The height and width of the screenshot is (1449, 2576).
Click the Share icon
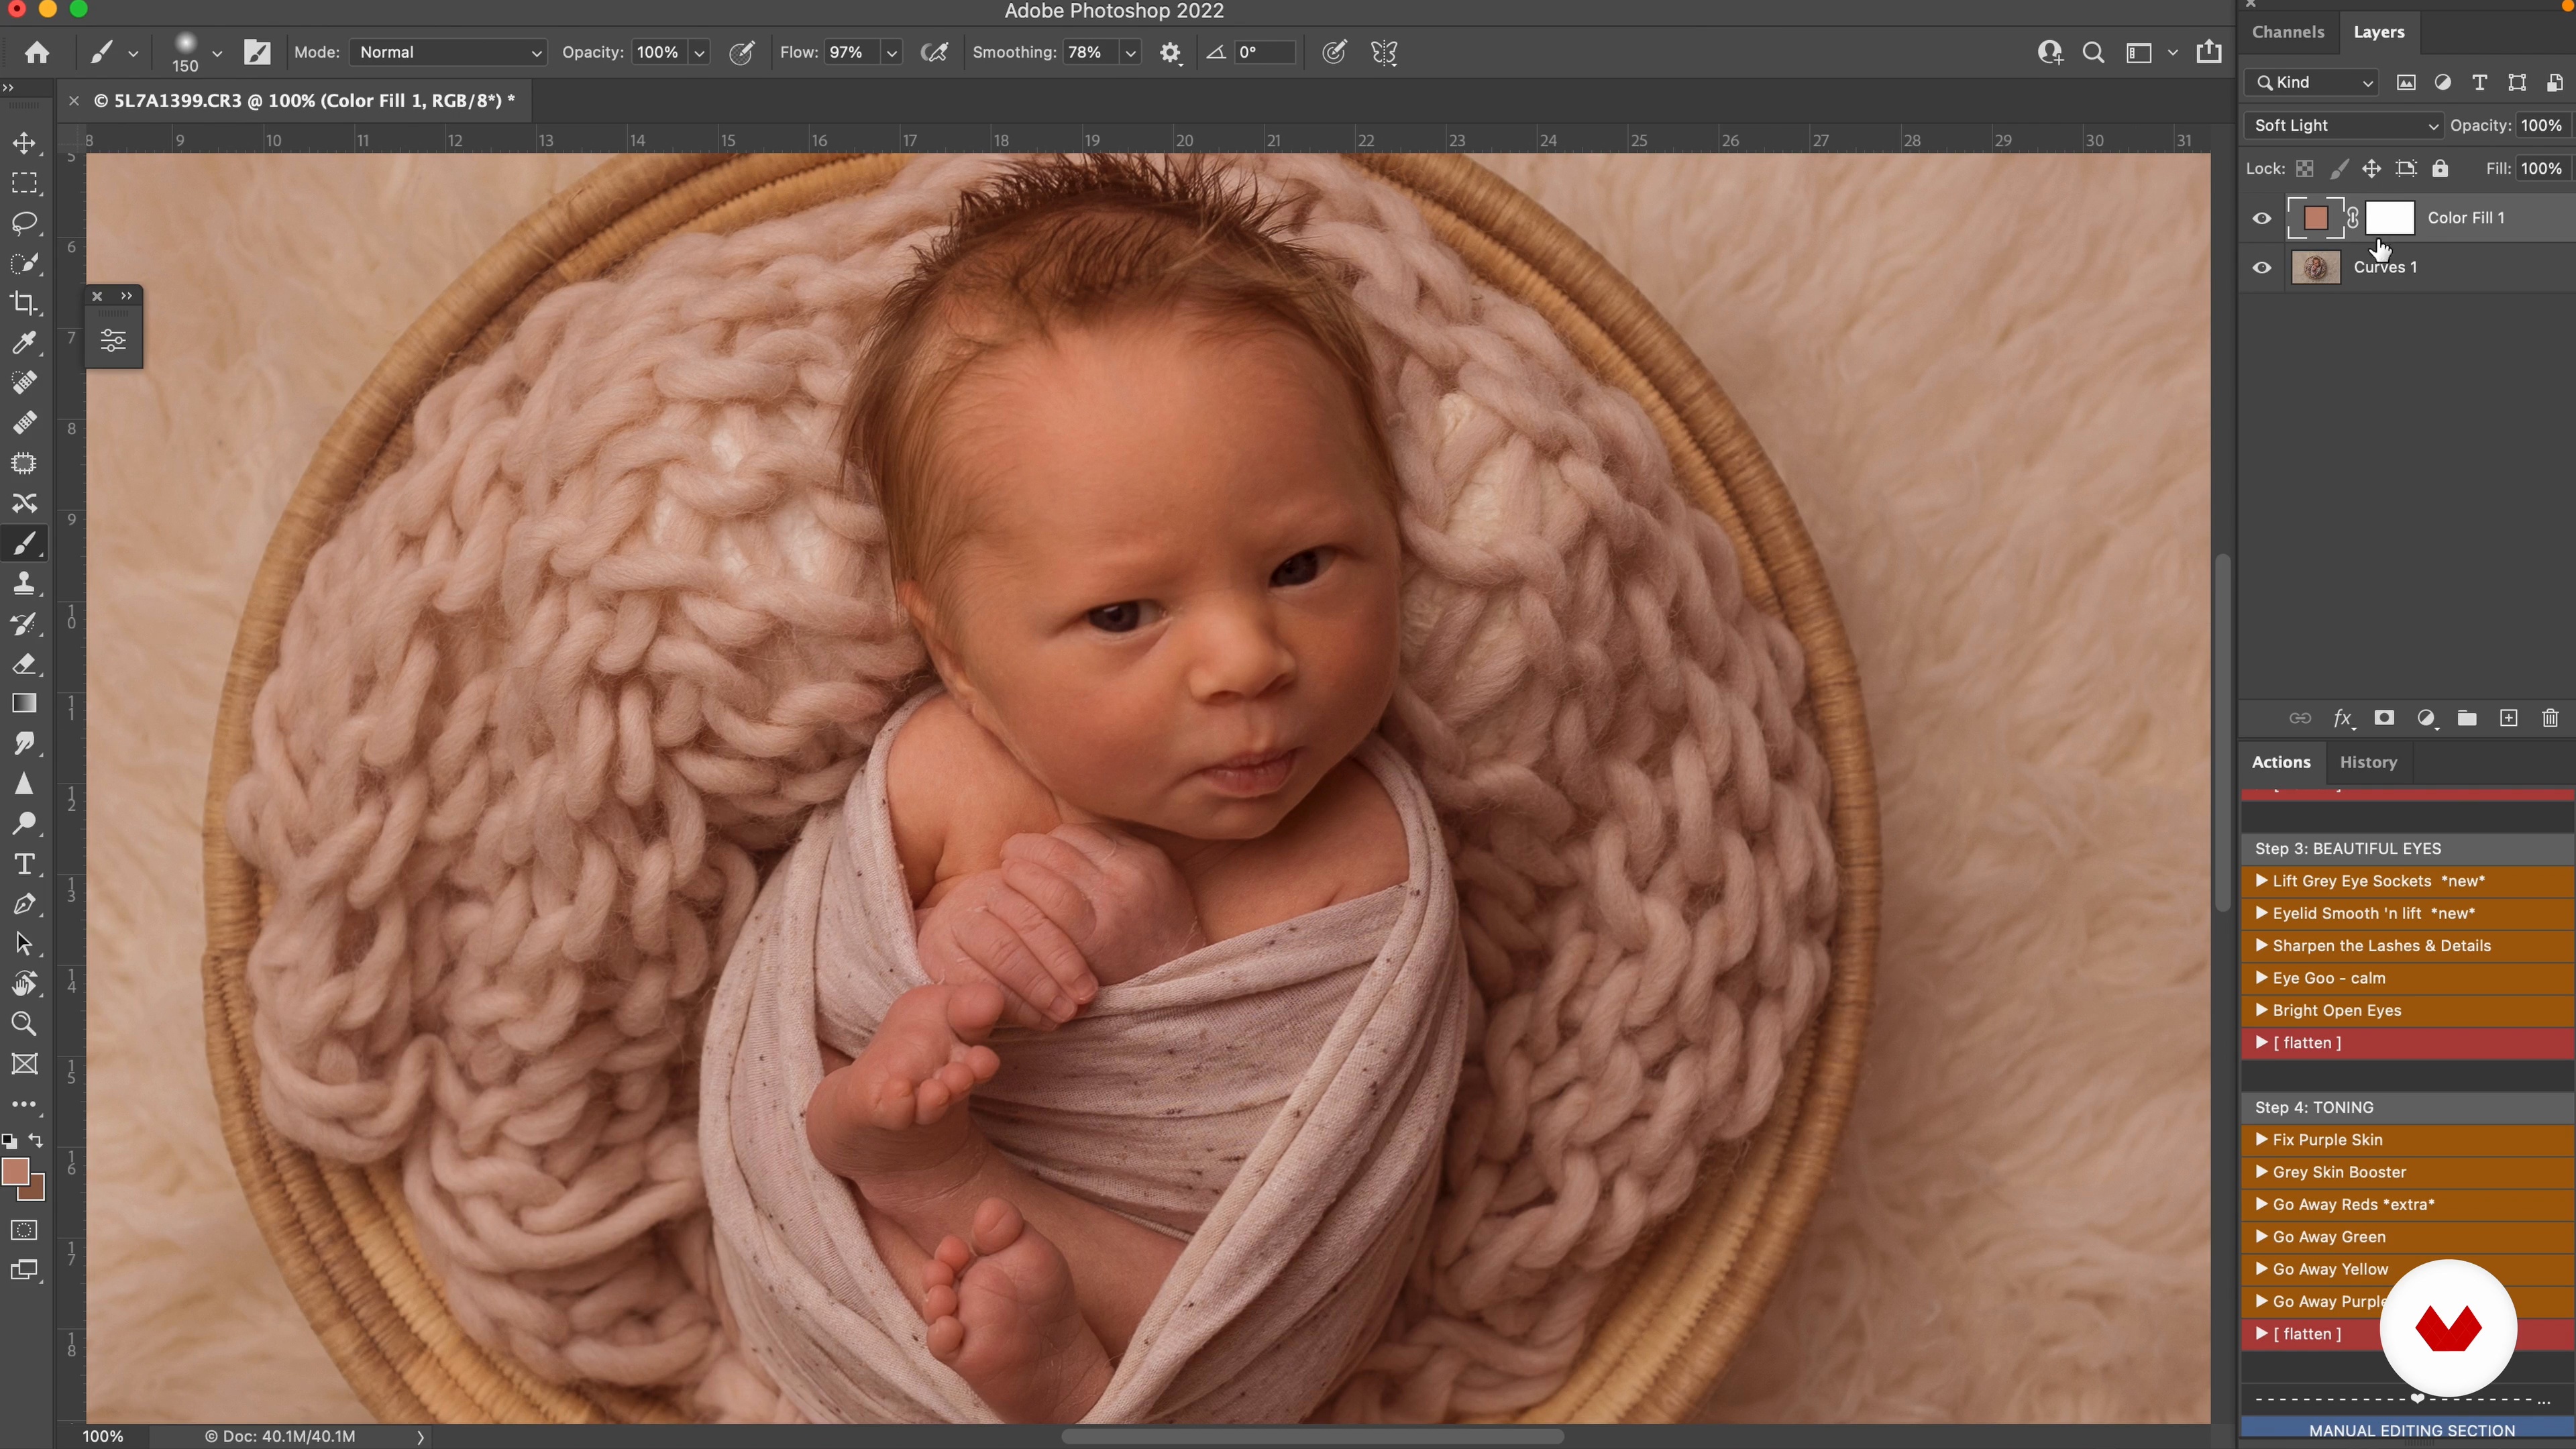pos(2209,52)
